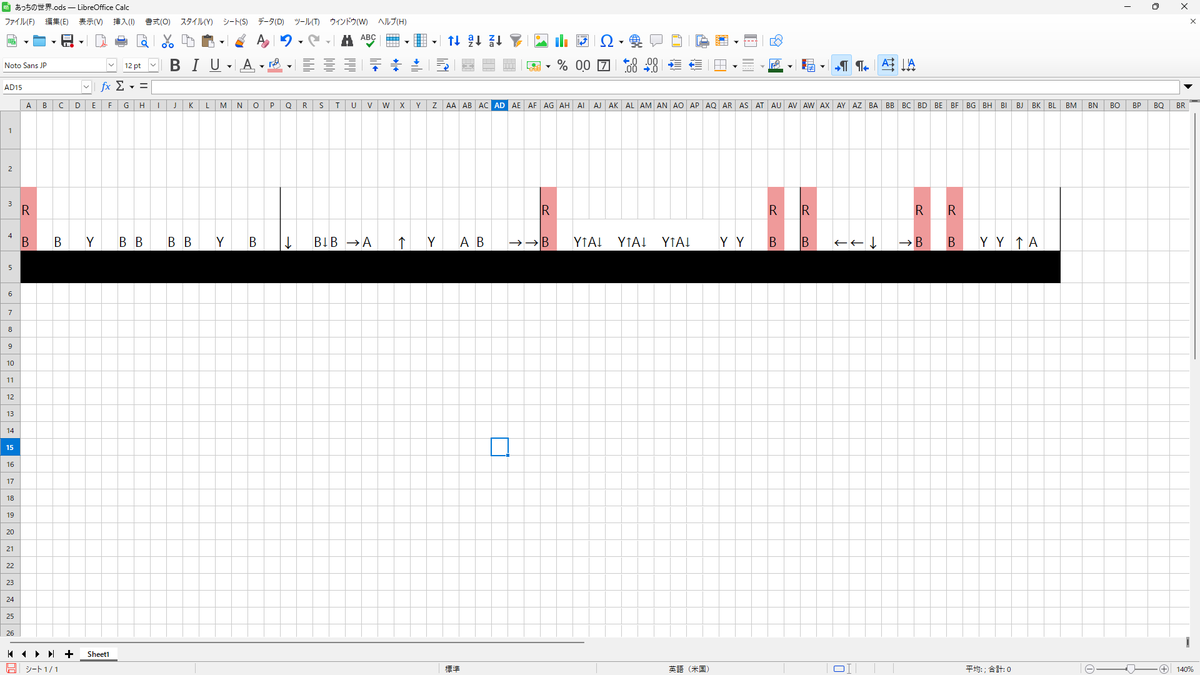The width and height of the screenshot is (1200, 675).
Task: Open font color dropdown arrow
Action: click(262, 65)
